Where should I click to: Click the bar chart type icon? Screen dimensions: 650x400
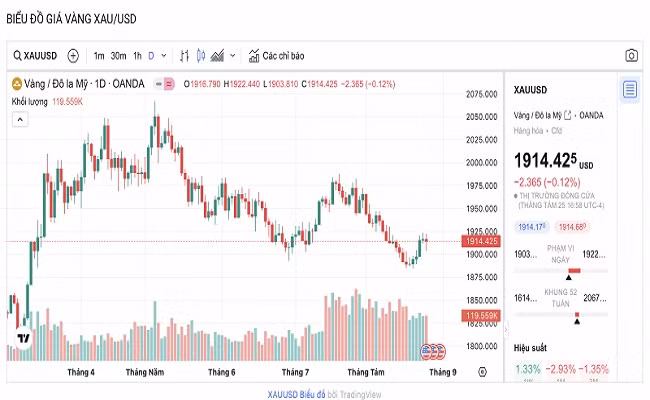coord(184,56)
